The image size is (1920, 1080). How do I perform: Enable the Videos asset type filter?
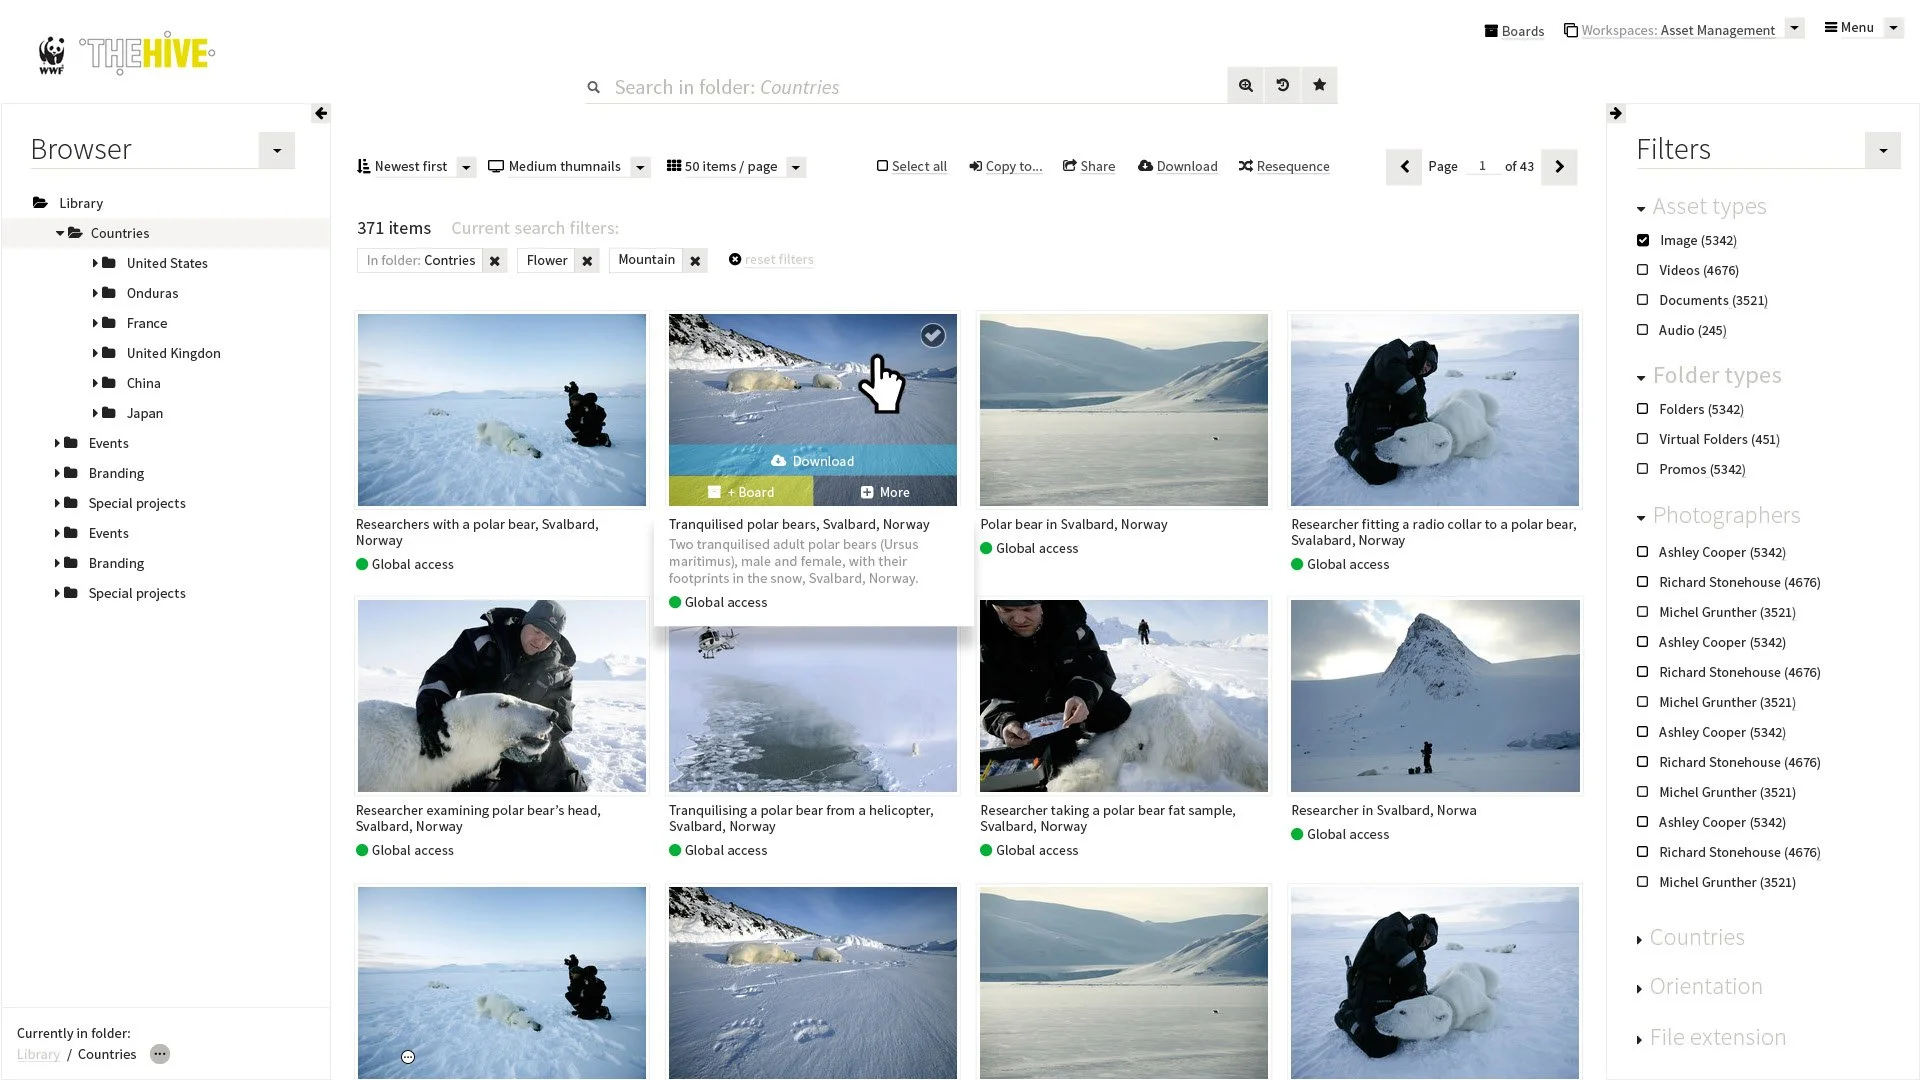click(1642, 270)
